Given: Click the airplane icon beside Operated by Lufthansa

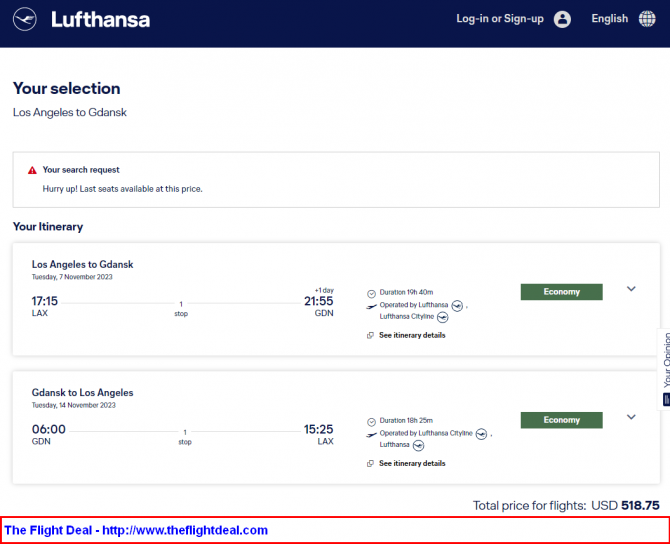Looking at the screenshot, I should 371,306.
